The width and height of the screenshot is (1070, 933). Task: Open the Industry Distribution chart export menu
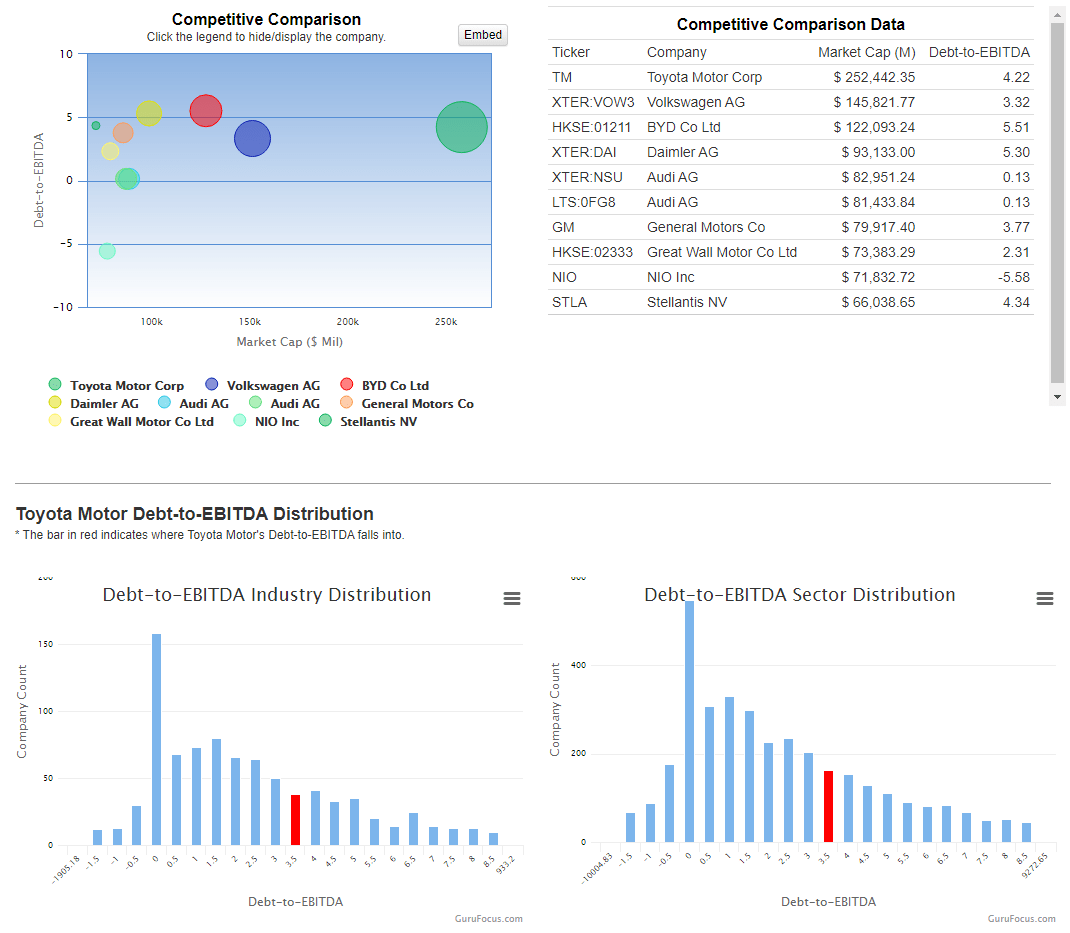click(512, 598)
